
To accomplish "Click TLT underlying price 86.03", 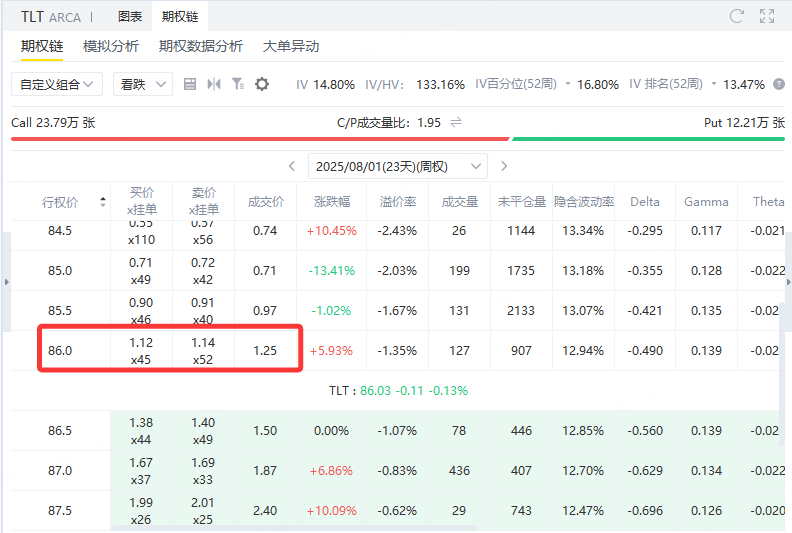I will pos(375,391).
